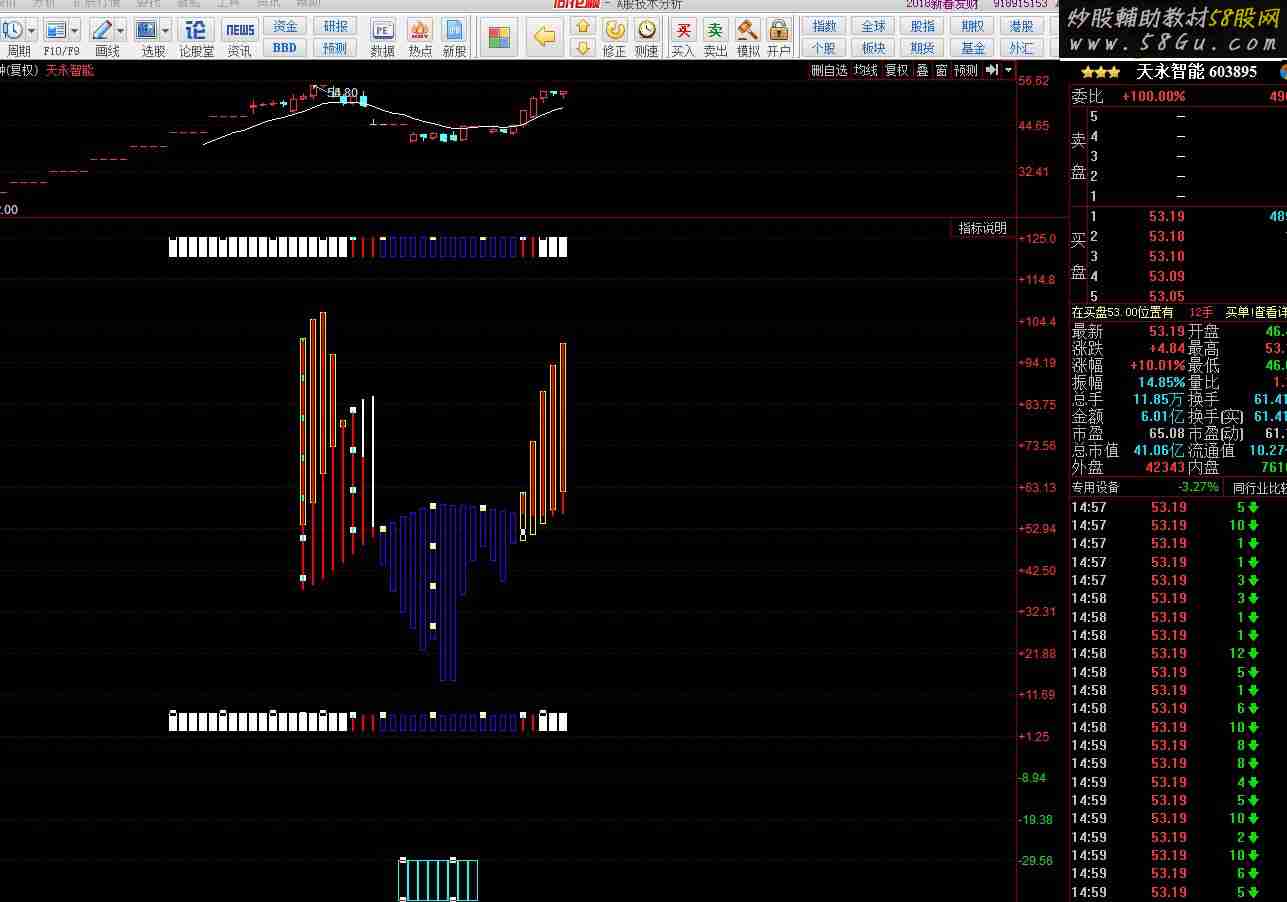Click the BBD button
The height and width of the screenshot is (902, 1287).
pos(285,47)
